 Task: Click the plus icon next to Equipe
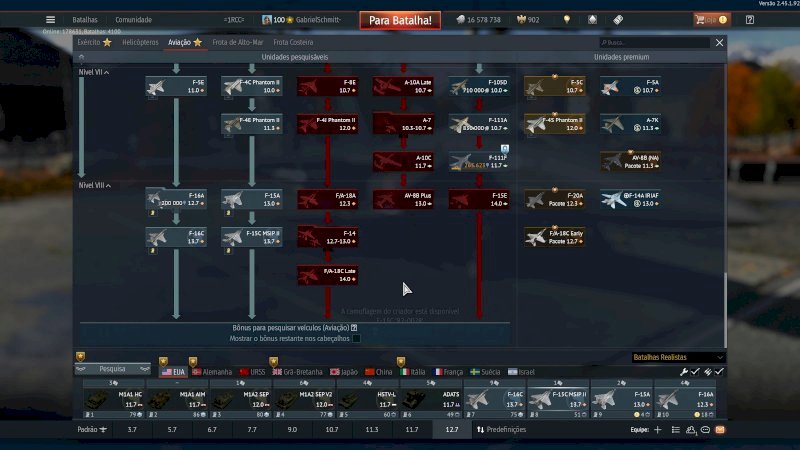(x=657, y=430)
